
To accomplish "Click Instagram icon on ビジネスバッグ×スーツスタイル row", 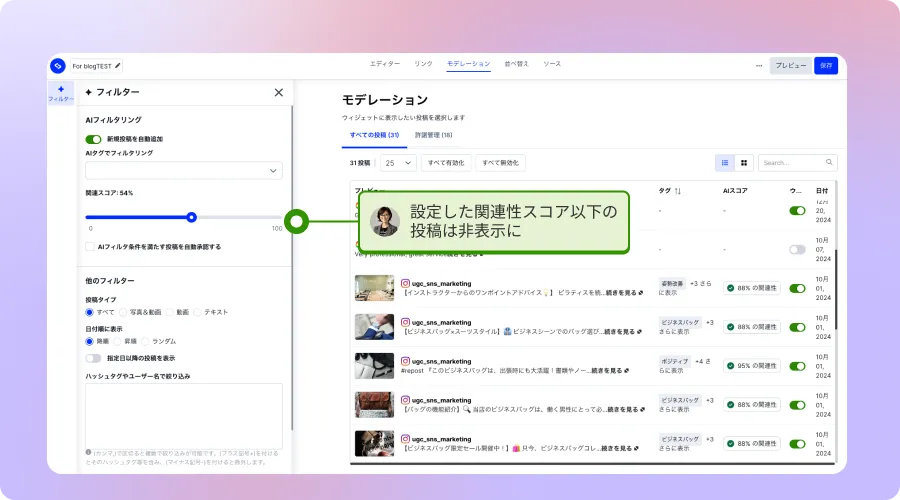I will click(405, 322).
